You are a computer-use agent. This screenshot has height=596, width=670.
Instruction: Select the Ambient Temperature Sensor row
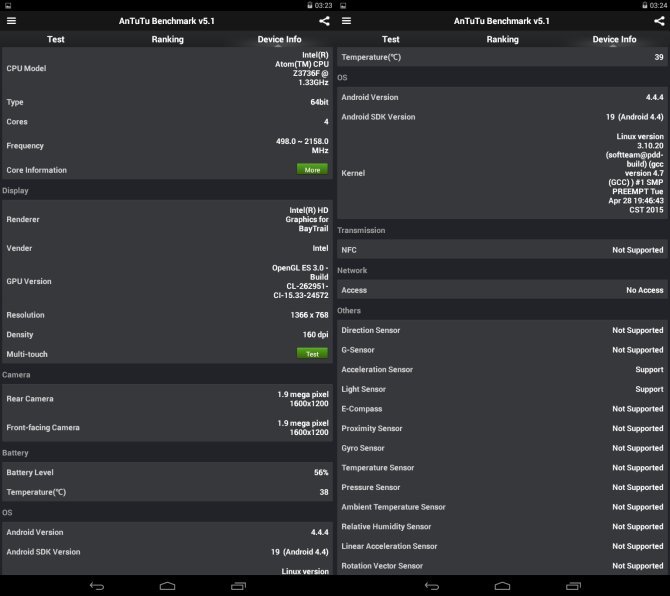point(502,507)
